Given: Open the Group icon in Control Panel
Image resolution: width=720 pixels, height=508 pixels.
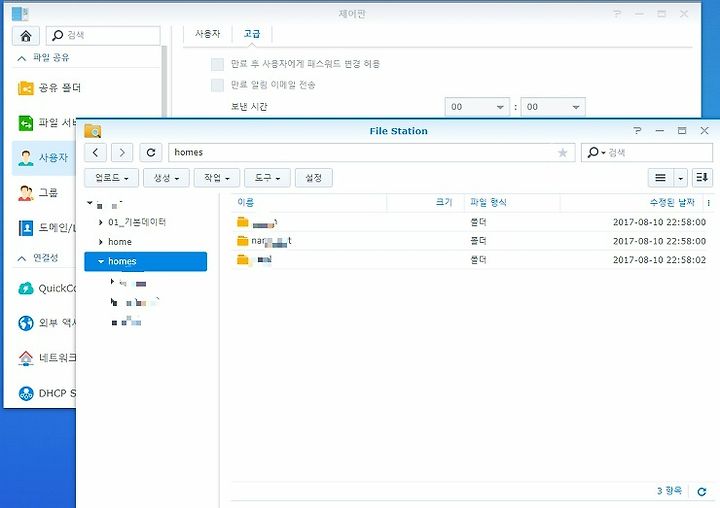Looking at the screenshot, I should pyautogui.click(x=26, y=192).
